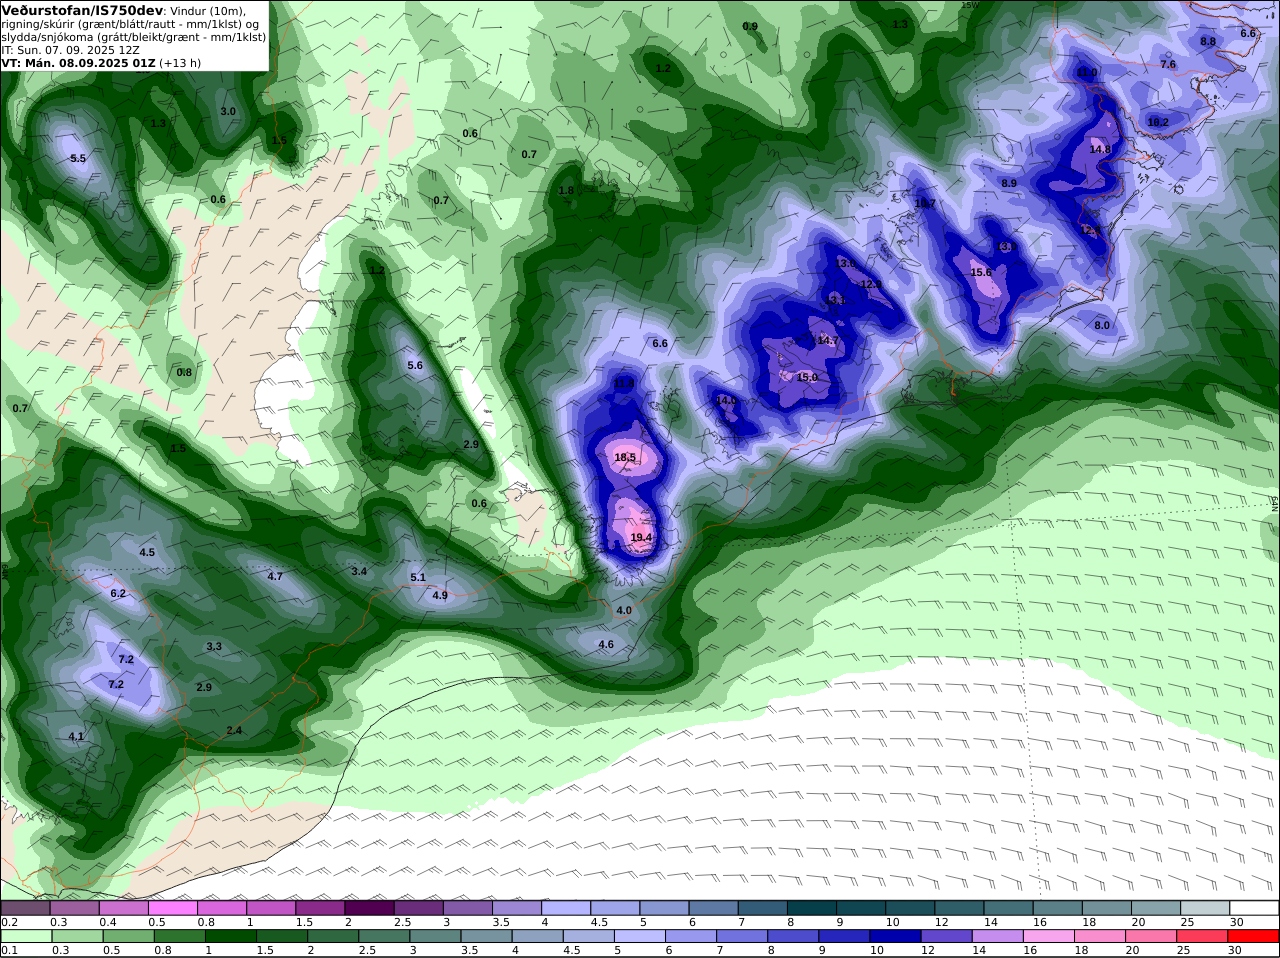This screenshot has width=1280, height=958.
Task: Click the 3.0 value label
Action: [228, 111]
